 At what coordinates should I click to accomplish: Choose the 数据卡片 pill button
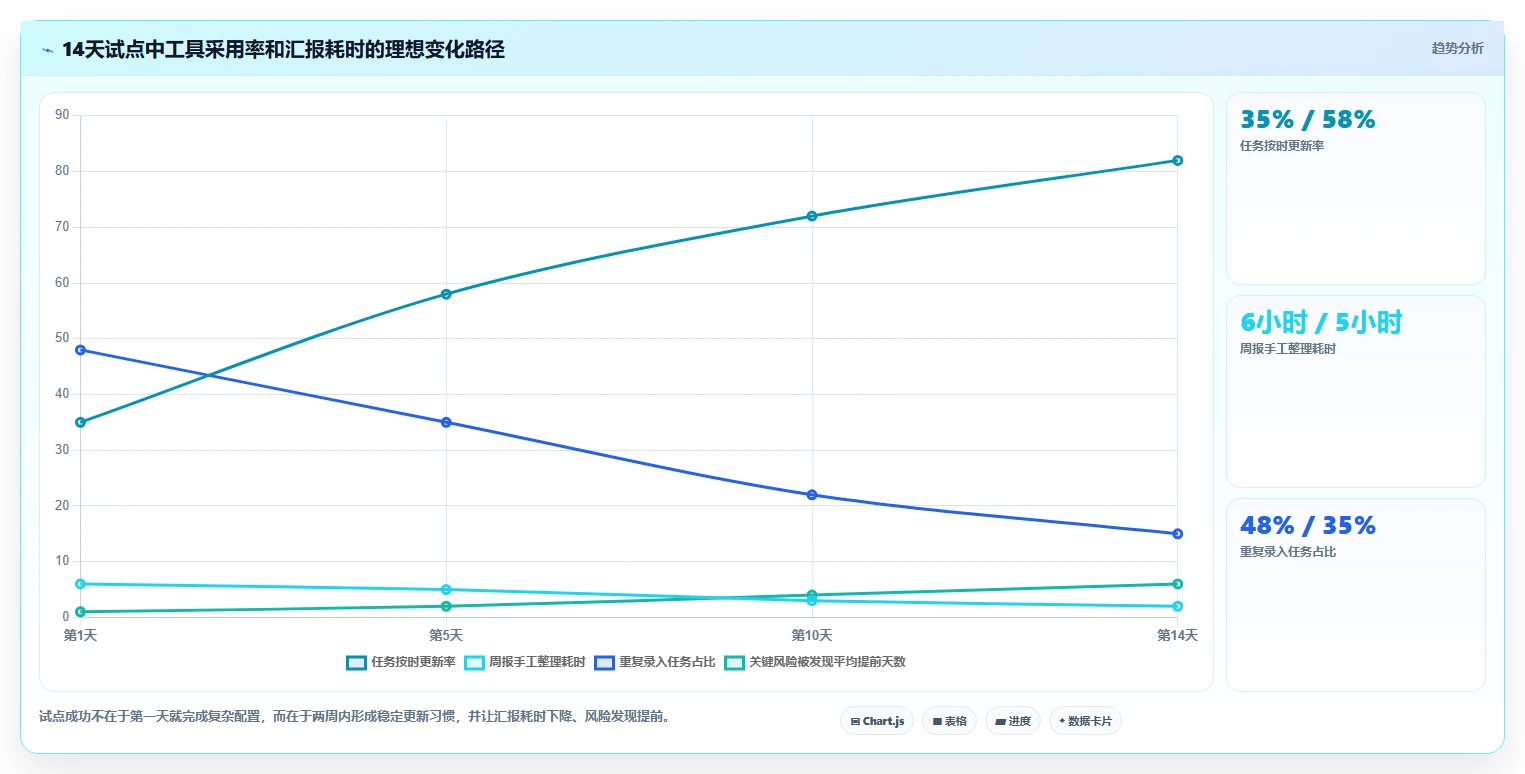point(1085,721)
